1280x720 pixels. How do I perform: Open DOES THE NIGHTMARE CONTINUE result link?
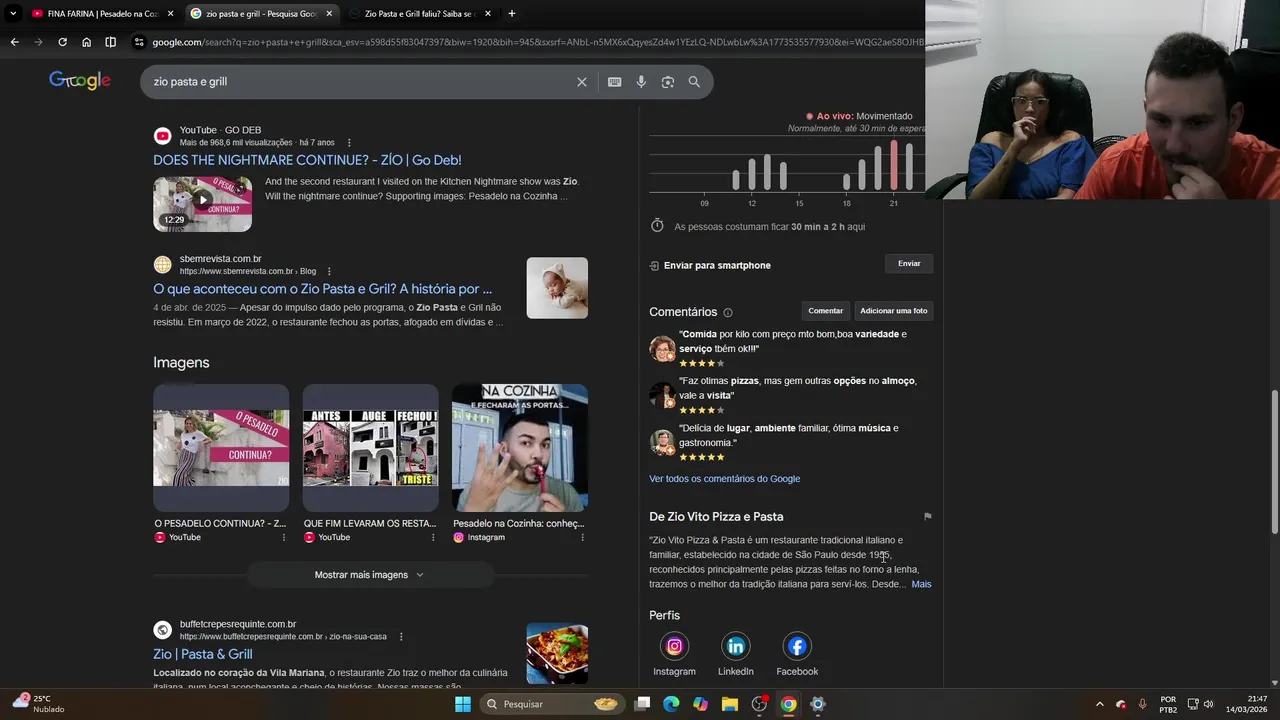307,160
